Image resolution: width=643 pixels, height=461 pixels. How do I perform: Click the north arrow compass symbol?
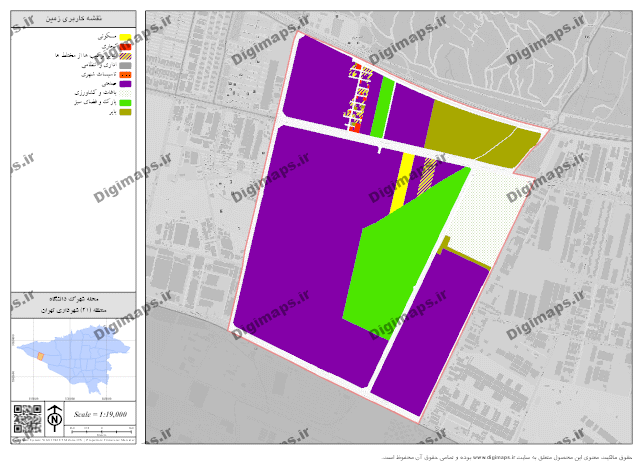[57, 415]
